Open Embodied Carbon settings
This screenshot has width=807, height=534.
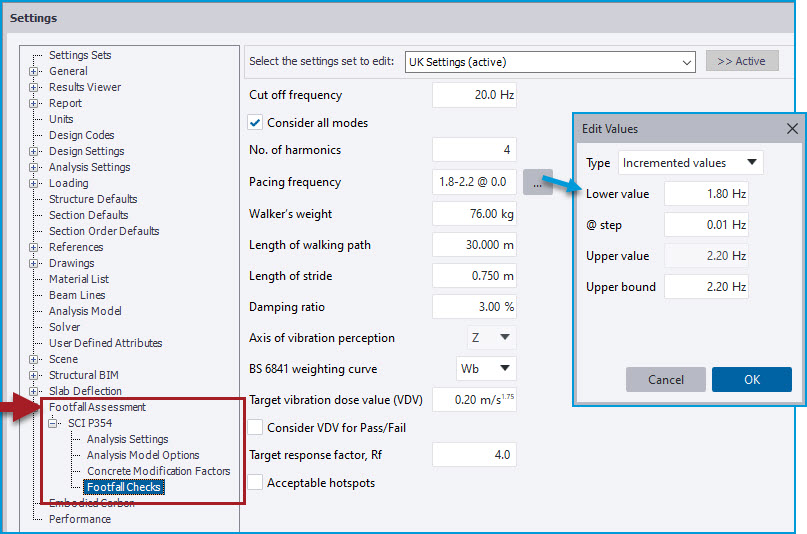click(92, 503)
